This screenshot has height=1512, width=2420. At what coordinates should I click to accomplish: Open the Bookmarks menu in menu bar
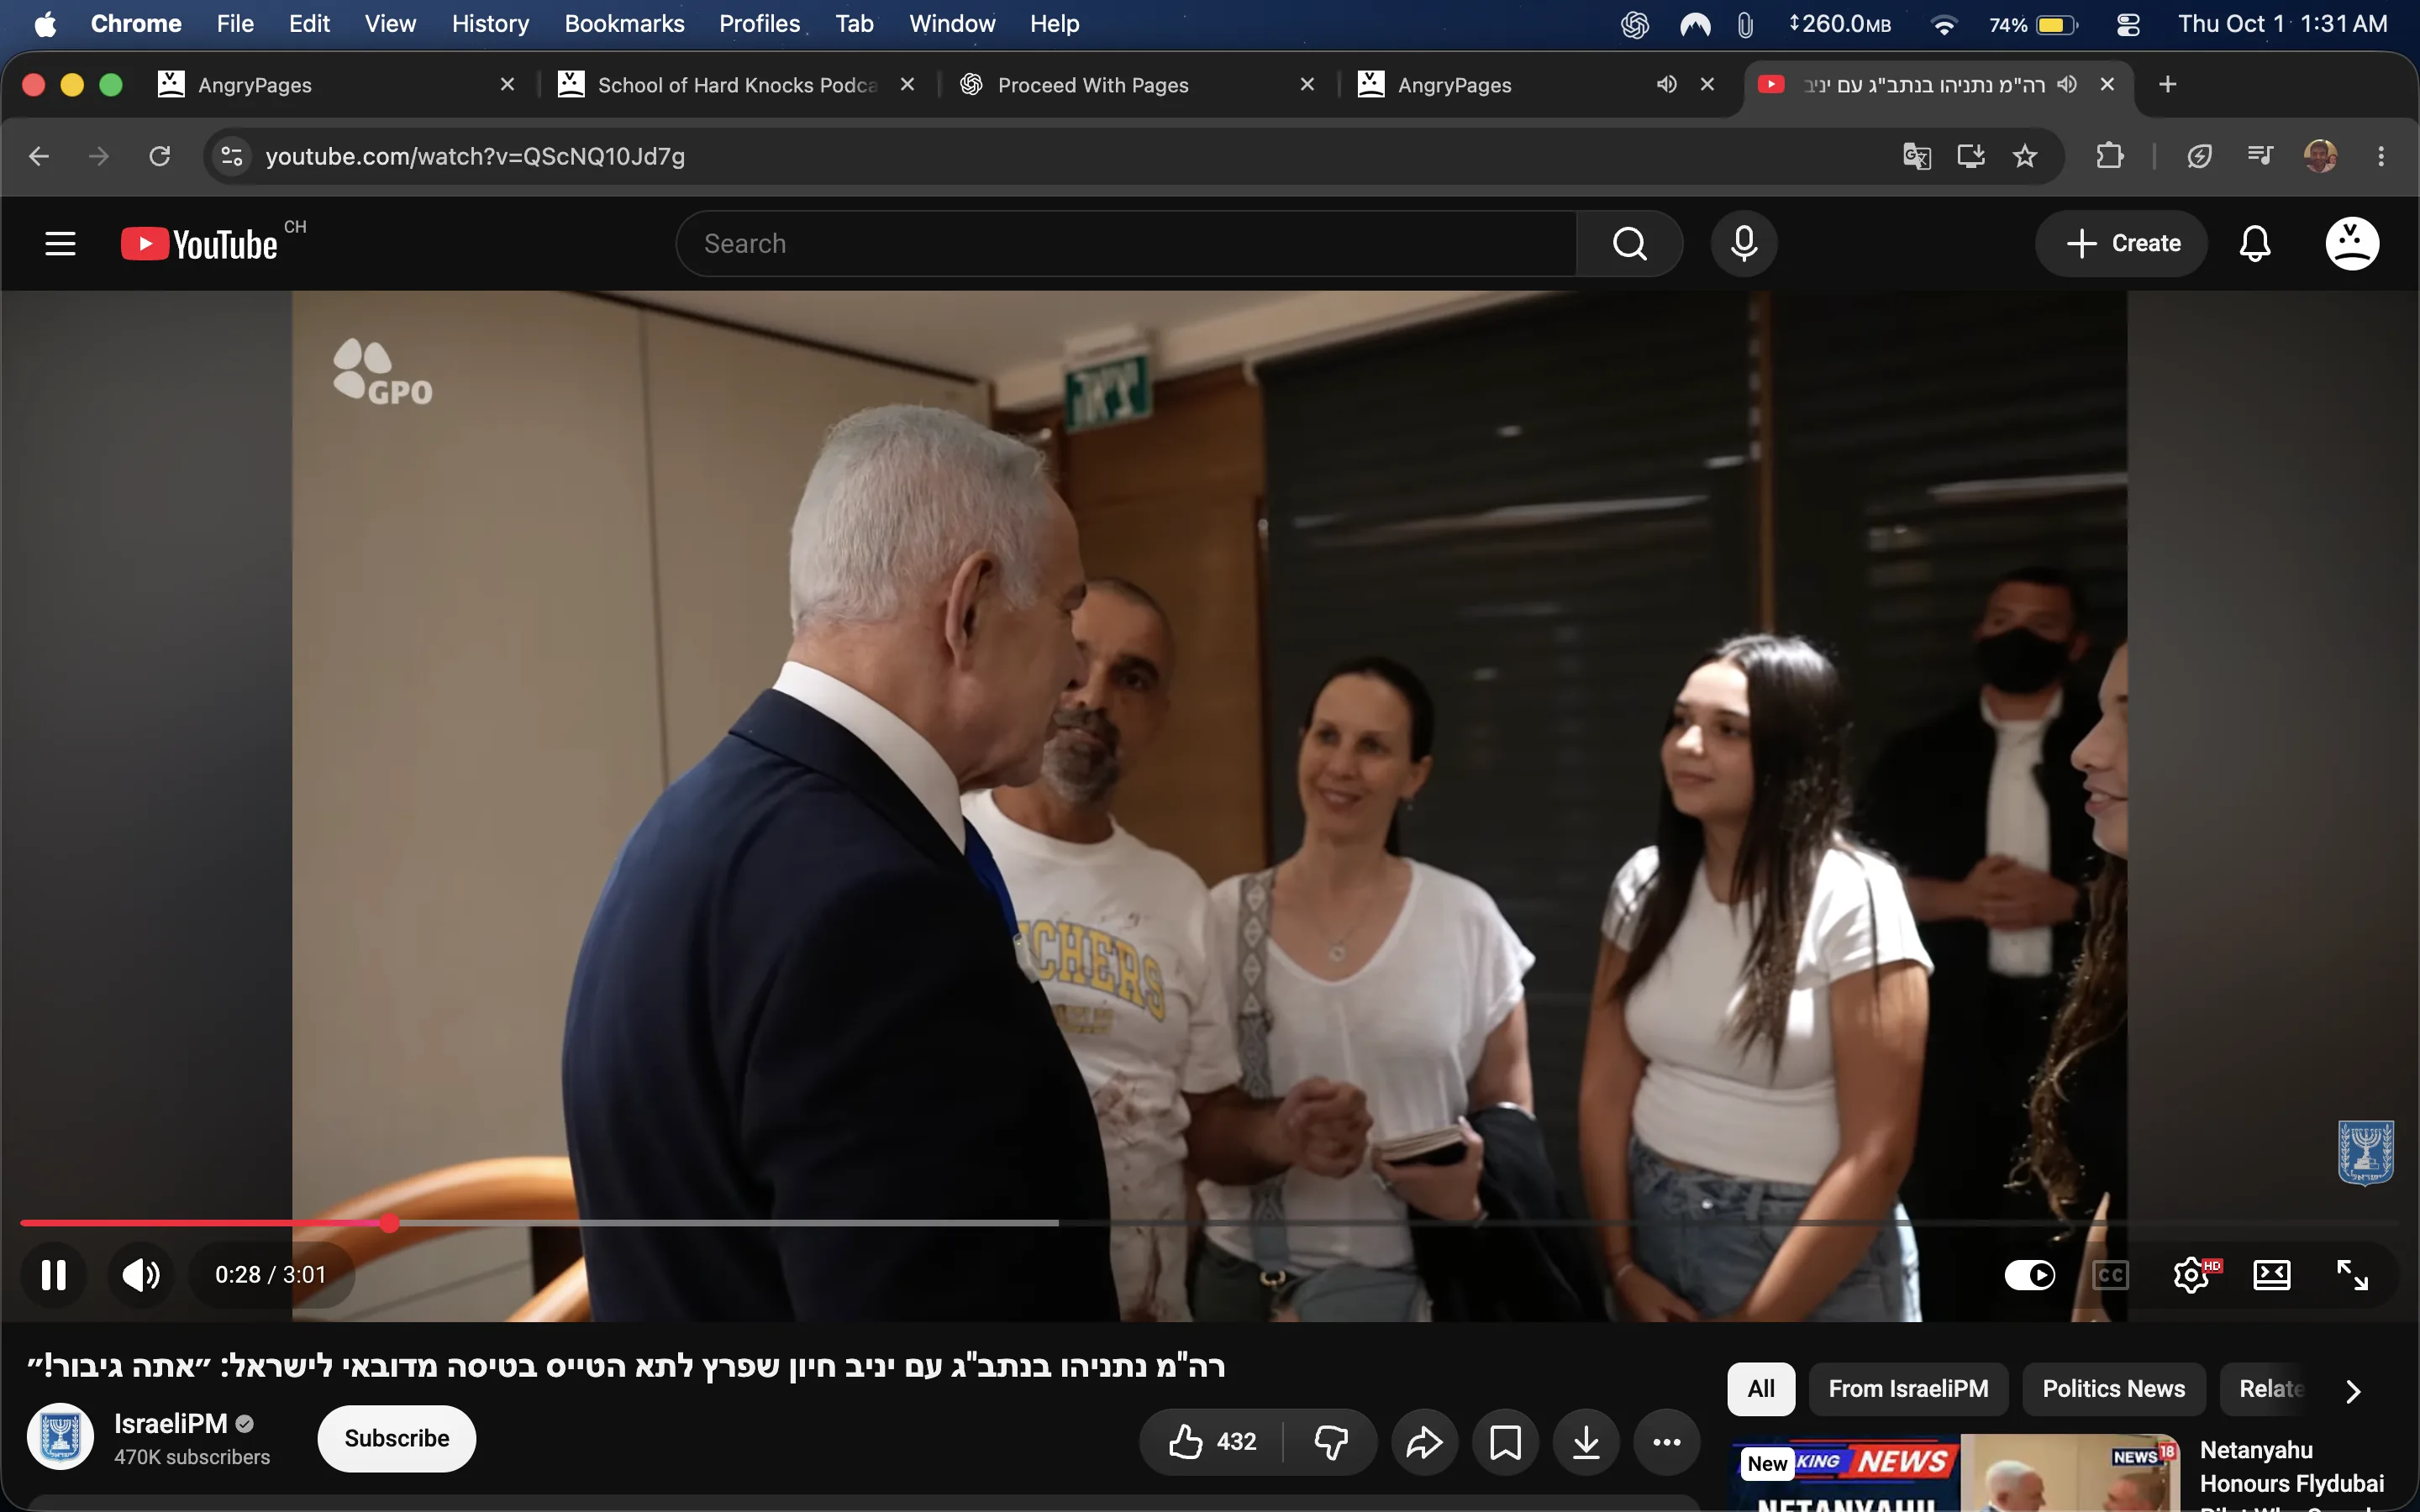624,24
